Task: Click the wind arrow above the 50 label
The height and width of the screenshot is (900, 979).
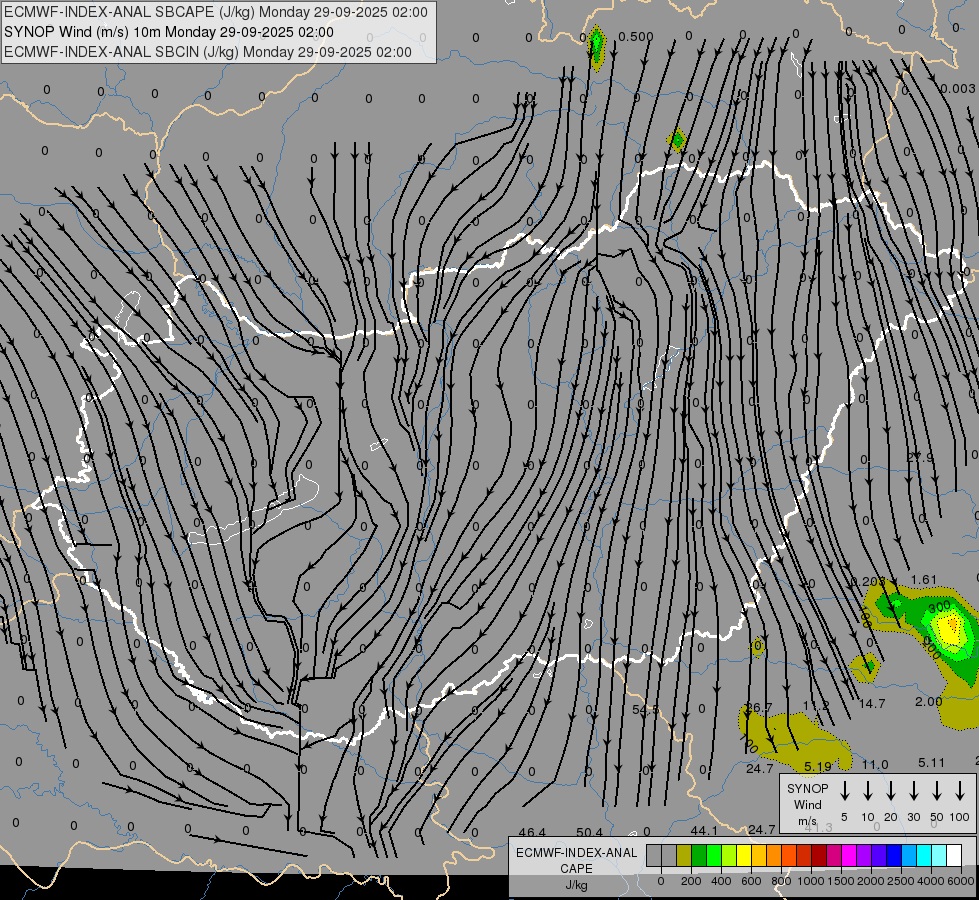Action: (x=937, y=790)
